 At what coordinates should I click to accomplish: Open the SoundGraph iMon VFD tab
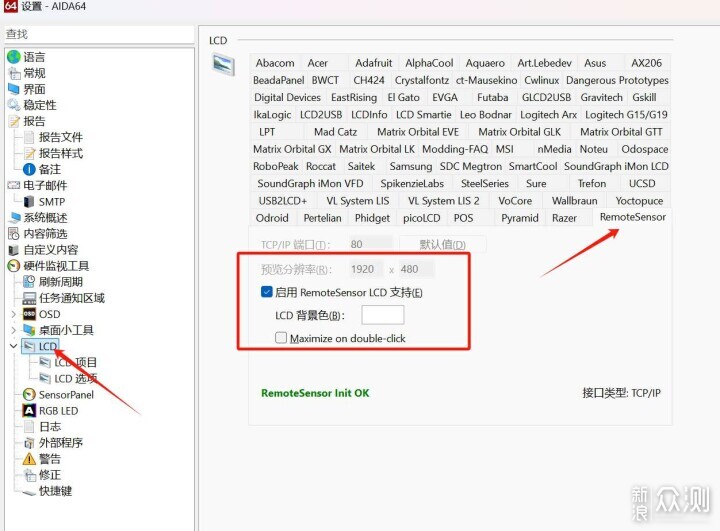click(x=310, y=183)
